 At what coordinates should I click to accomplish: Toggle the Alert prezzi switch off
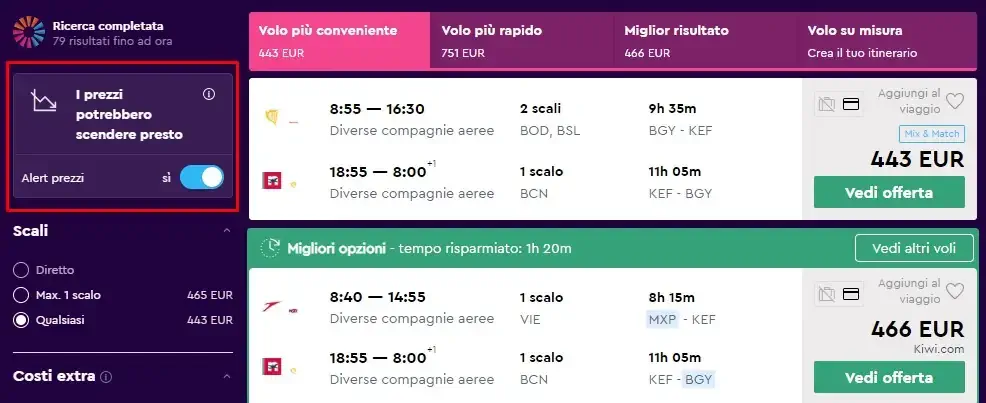201,177
